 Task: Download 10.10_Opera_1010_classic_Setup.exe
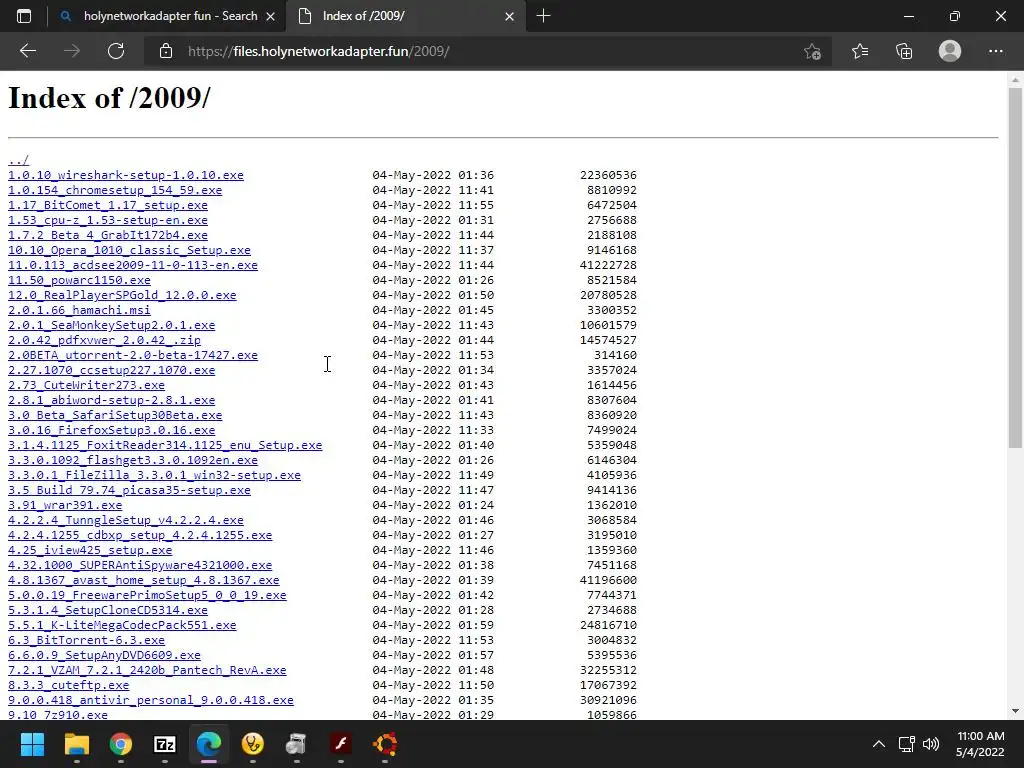129,250
